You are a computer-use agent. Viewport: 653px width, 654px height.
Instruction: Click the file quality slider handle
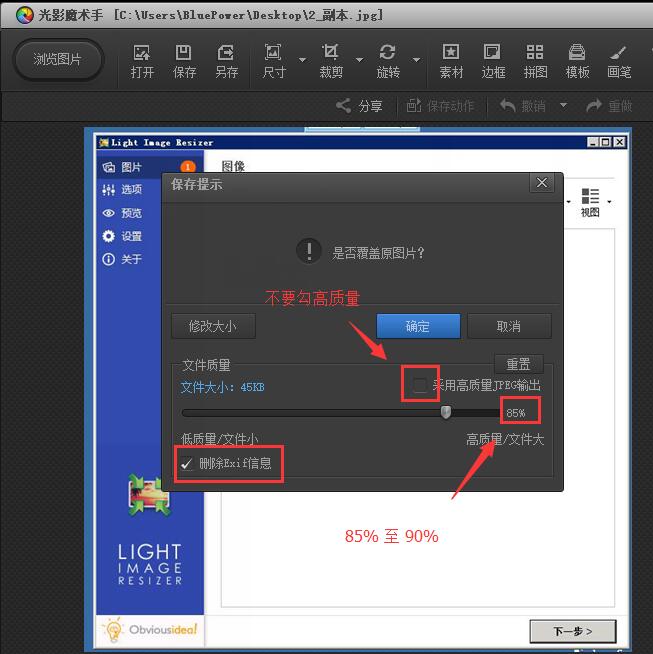446,412
